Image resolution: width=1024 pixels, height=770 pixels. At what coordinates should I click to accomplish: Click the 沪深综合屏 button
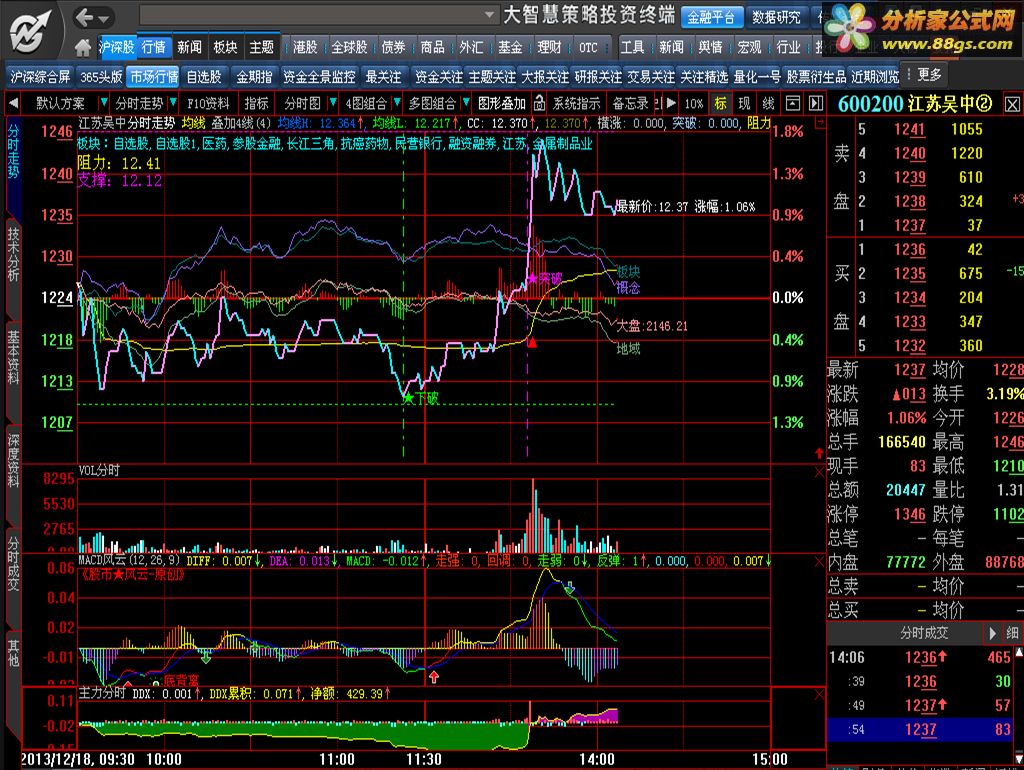coord(40,77)
